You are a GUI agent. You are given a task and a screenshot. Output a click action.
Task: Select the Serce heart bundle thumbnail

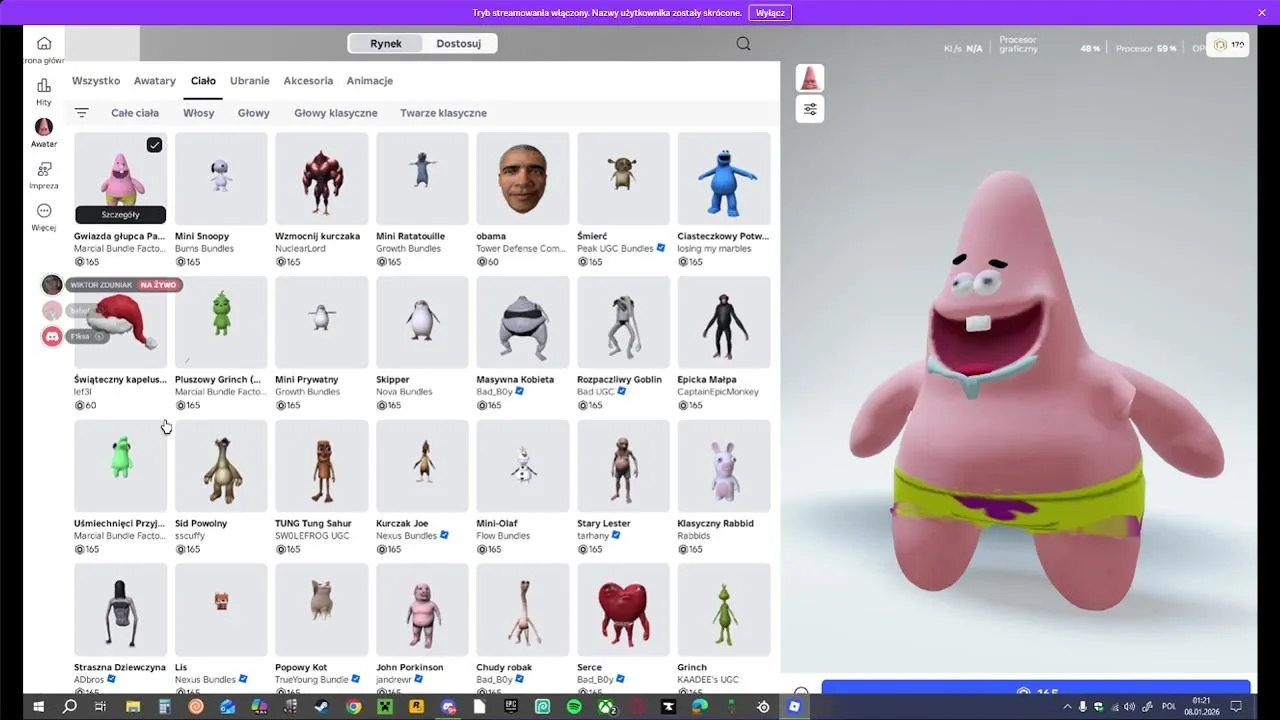623,610
